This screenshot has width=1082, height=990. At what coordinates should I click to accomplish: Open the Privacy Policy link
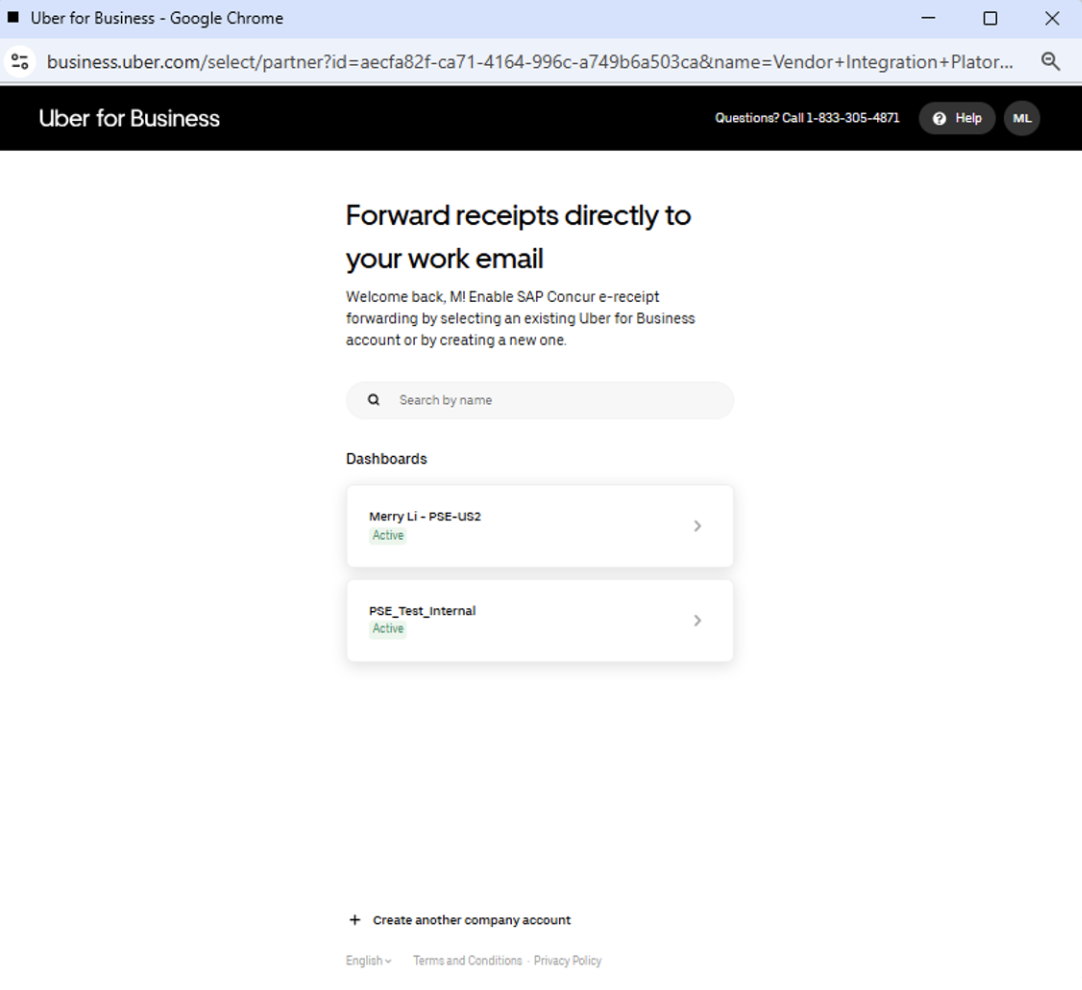567,960
